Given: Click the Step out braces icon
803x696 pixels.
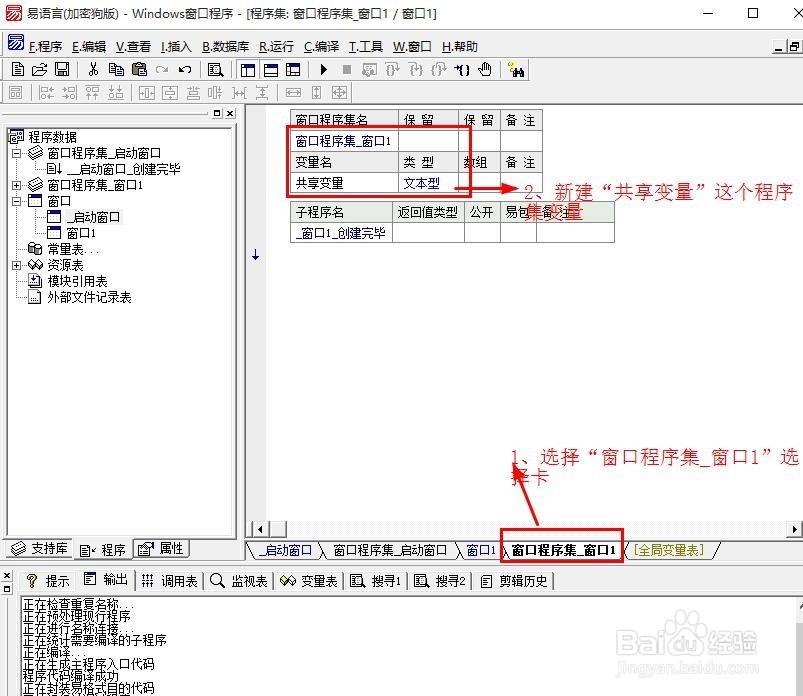Looking at the screenshot, I should (x=439, y=69).
